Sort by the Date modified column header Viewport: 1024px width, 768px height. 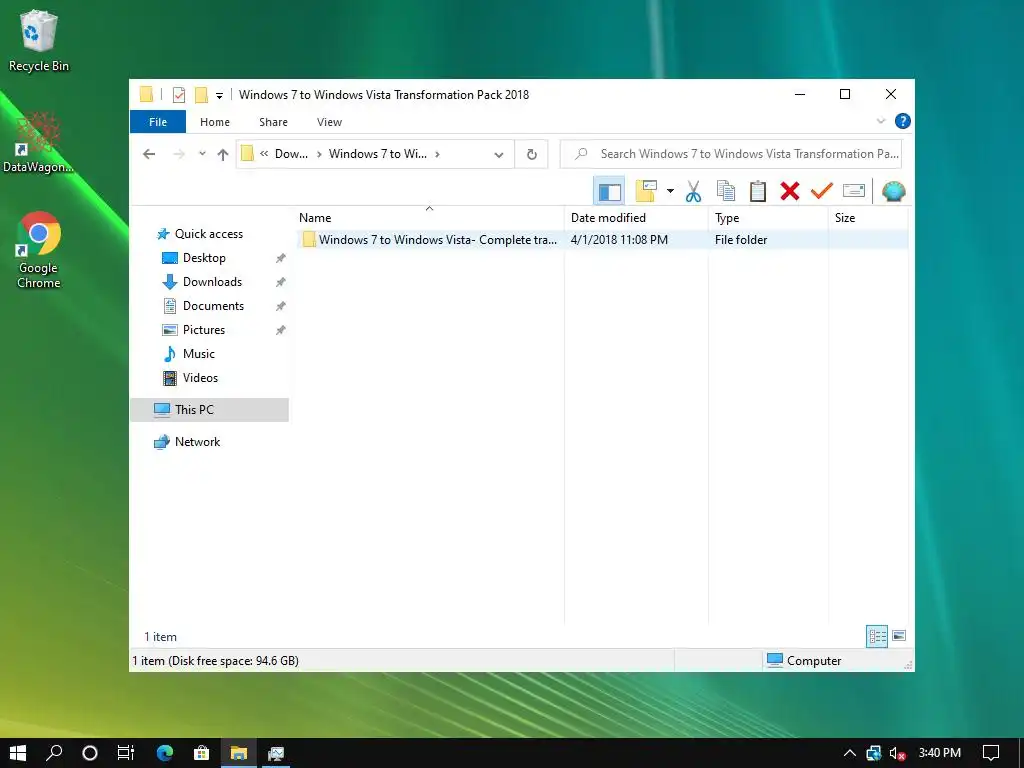[x=636, y=217]
